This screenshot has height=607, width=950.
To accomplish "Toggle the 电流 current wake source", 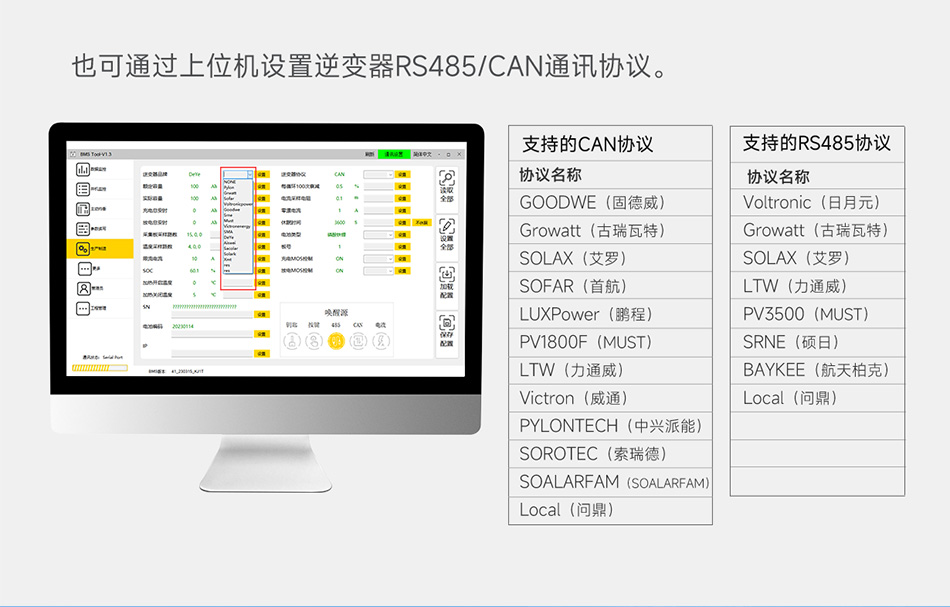I will pos(379,340).
